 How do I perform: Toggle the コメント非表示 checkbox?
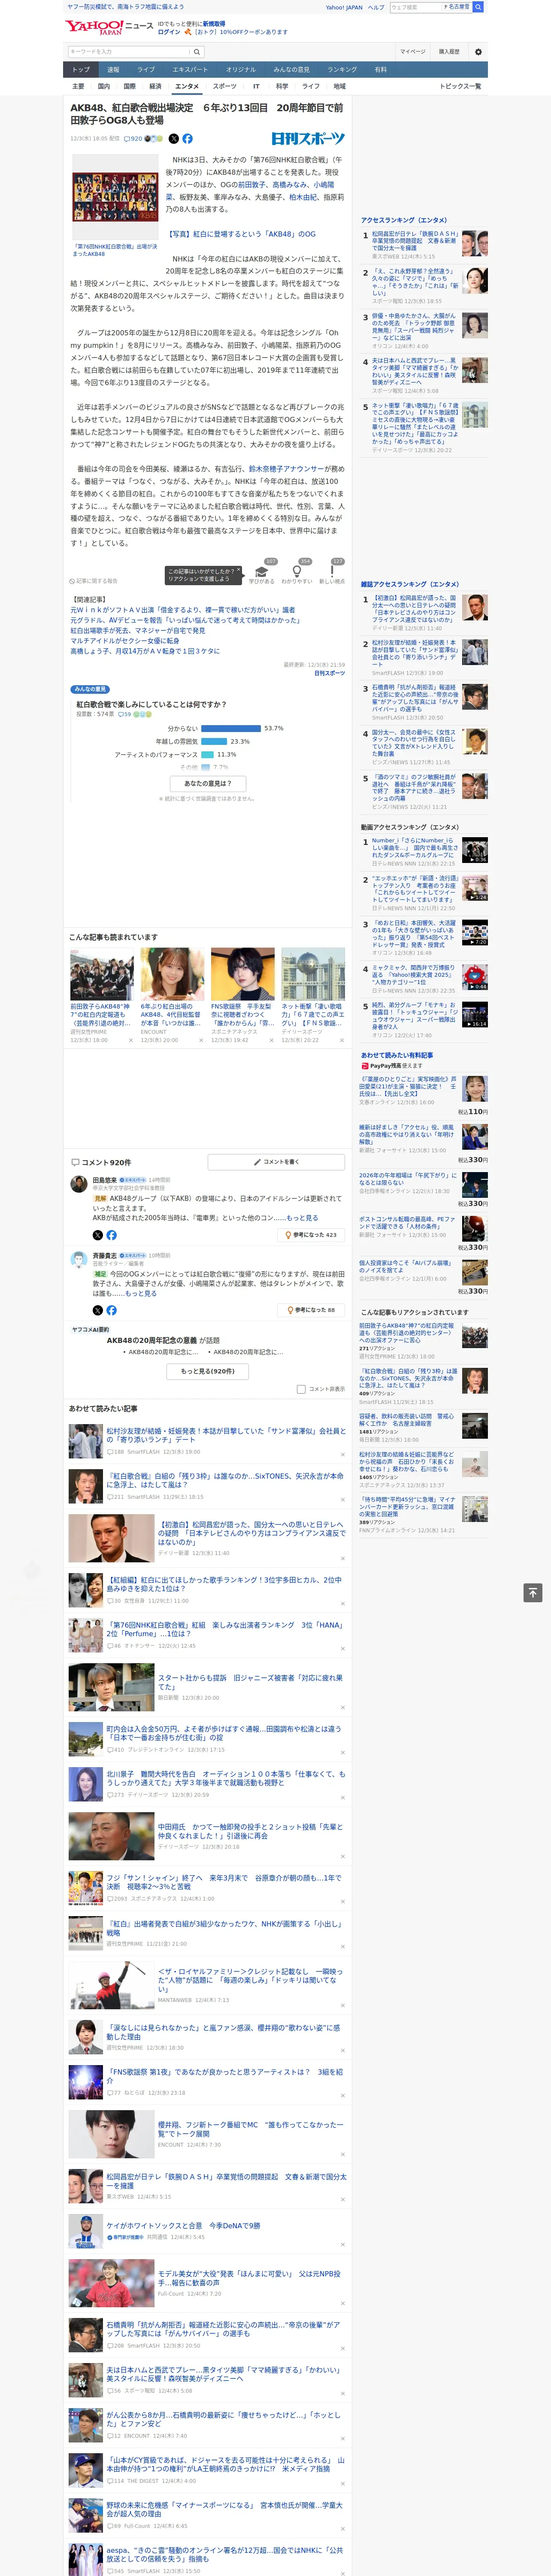coord(301,1389)
